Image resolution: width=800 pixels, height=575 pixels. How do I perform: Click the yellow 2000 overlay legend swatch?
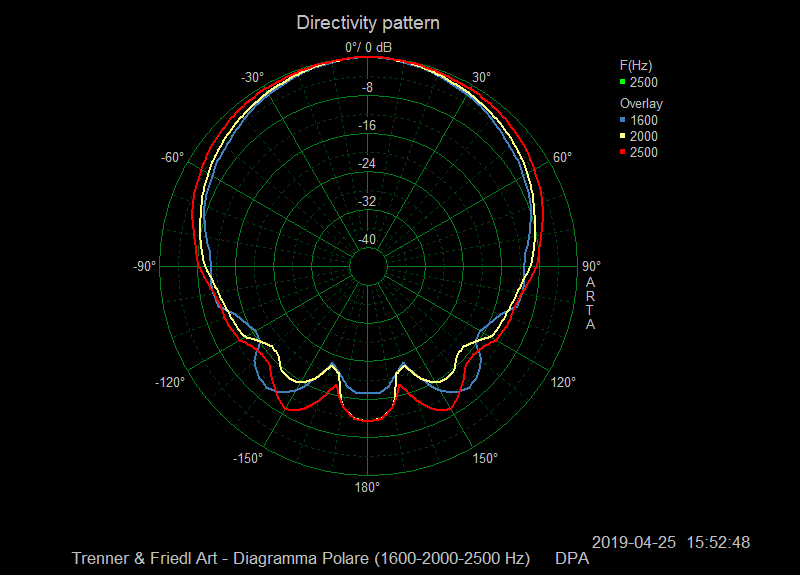[x=622, y=136]
